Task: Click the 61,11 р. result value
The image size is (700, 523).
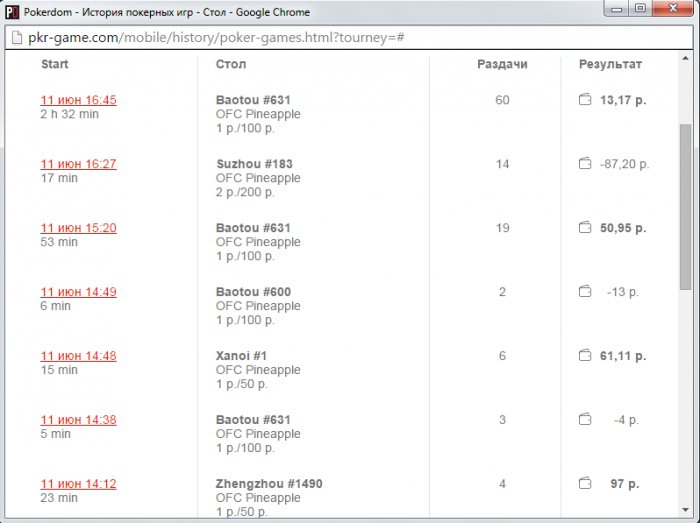Action: (x=623, y=356)
